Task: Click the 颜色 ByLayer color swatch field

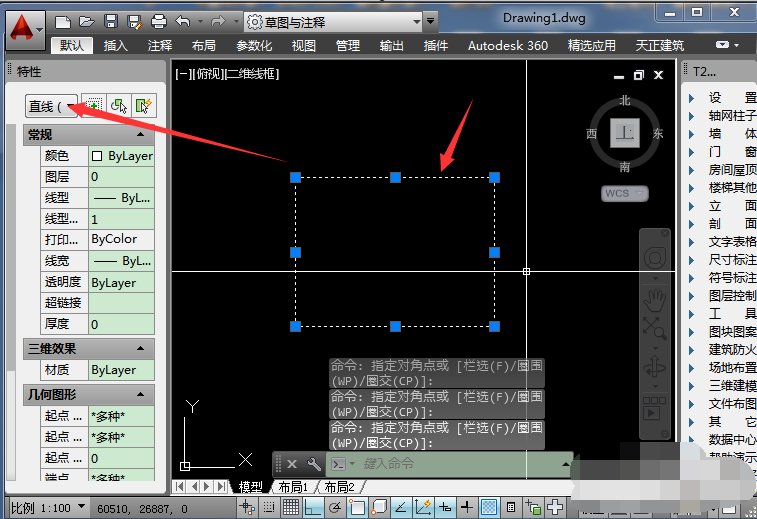Action: click(x=121, y=156)
